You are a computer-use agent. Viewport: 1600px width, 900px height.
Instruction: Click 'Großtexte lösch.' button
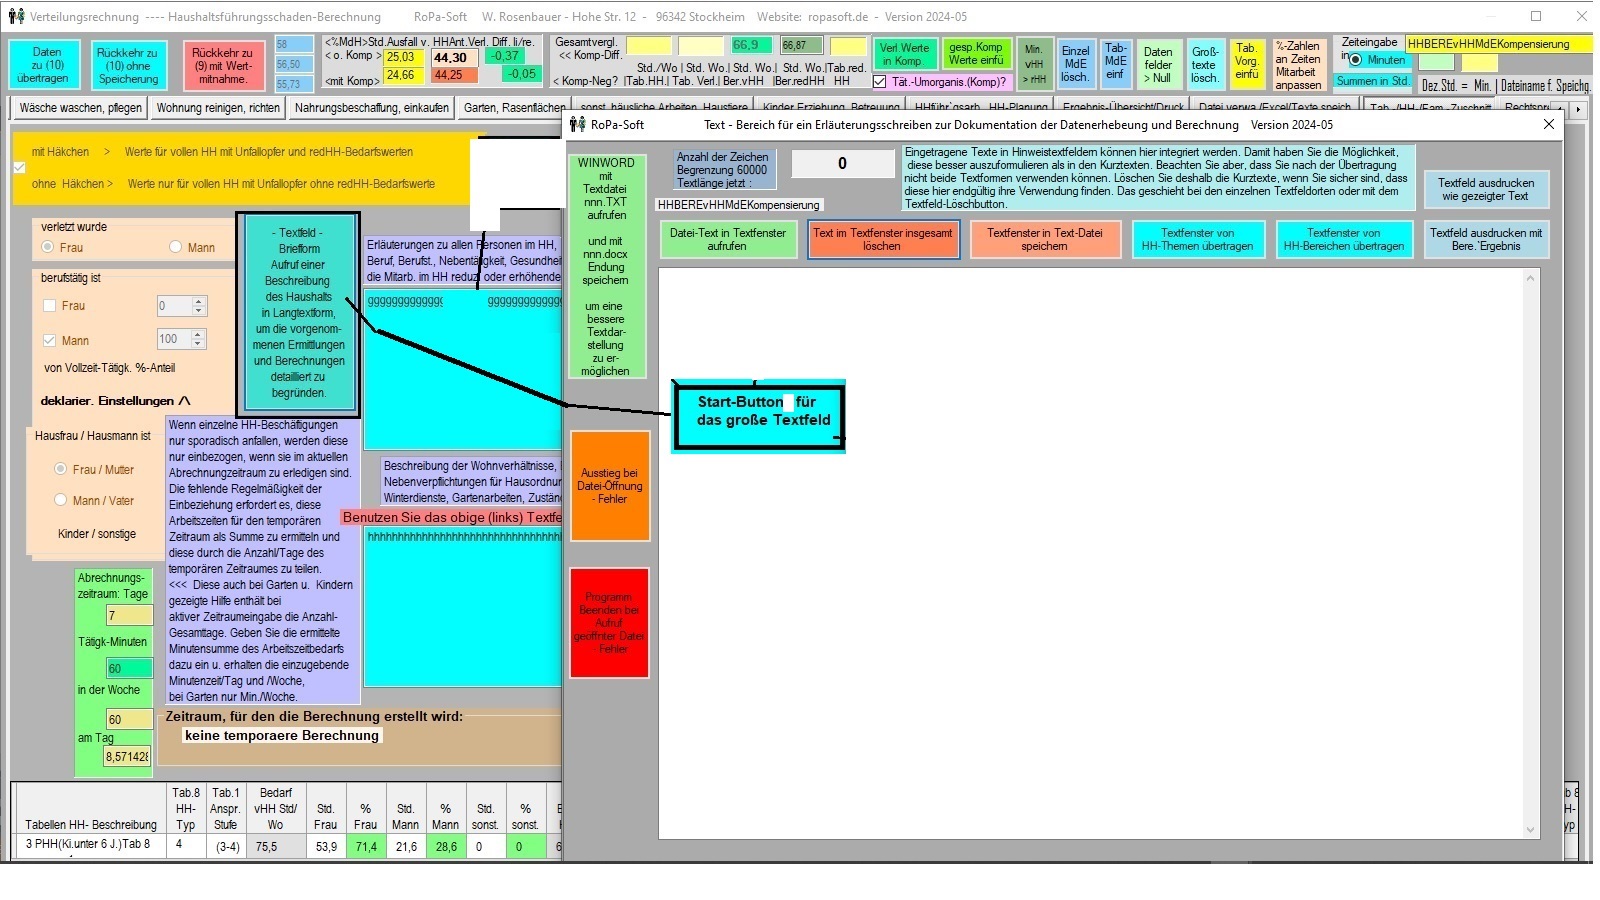click(x=1205, y=64)
